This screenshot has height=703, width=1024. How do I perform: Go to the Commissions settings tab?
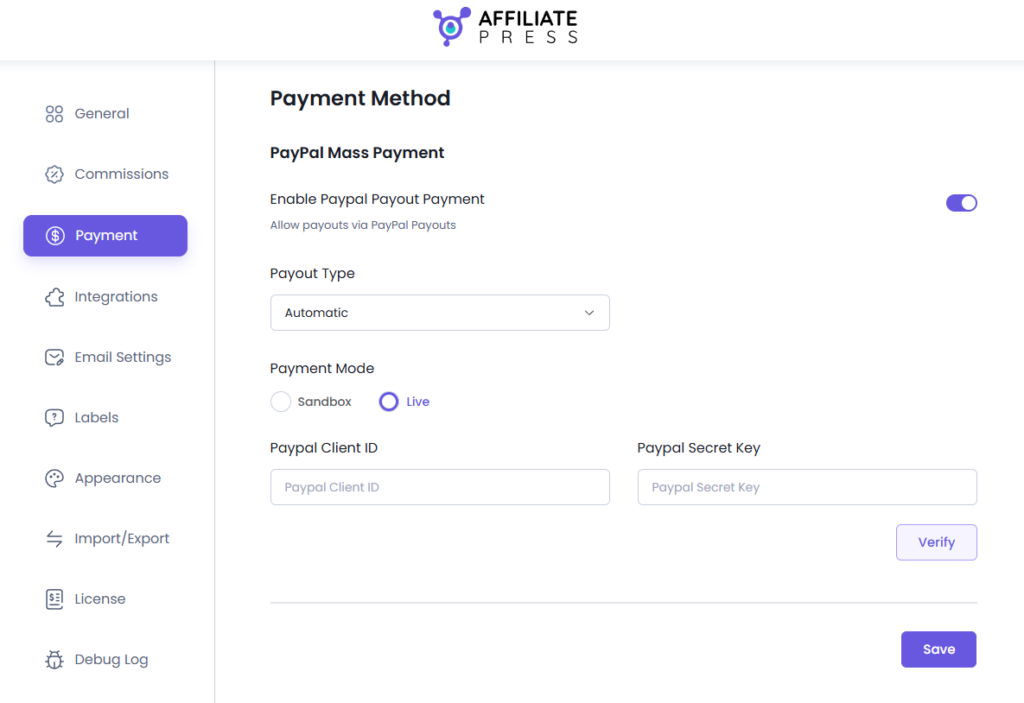click(x=121, y=174)
